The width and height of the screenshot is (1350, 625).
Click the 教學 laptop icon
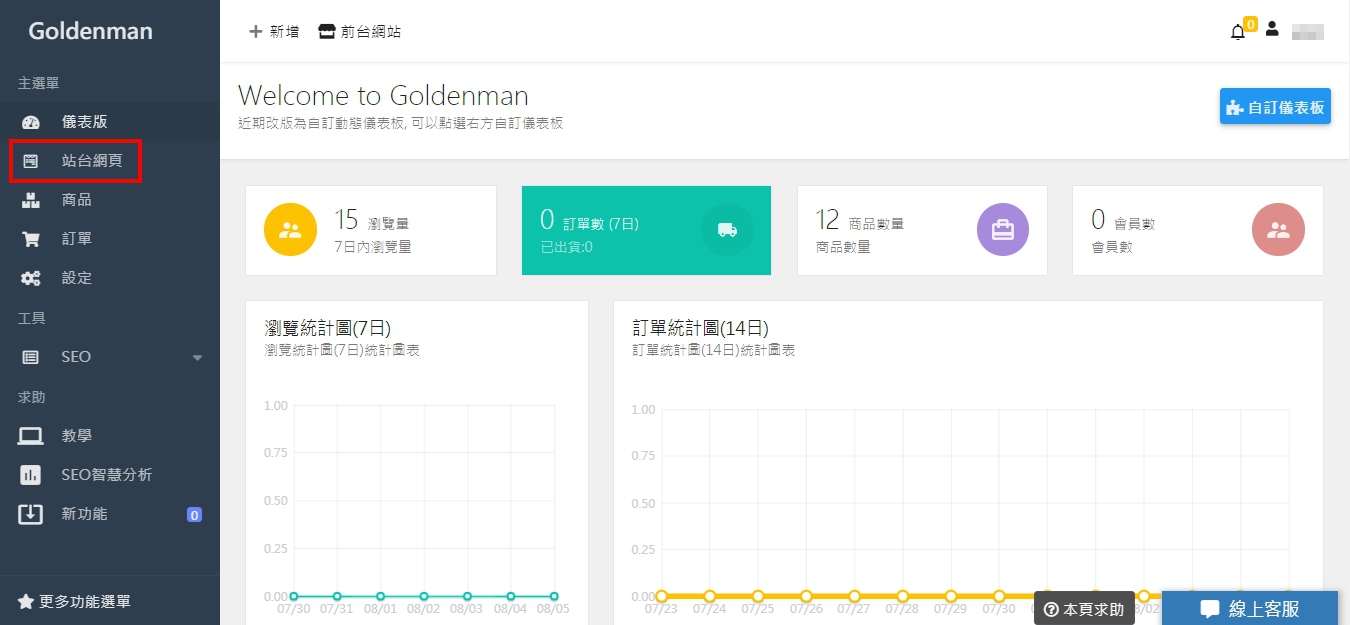[x=31, y=436]
